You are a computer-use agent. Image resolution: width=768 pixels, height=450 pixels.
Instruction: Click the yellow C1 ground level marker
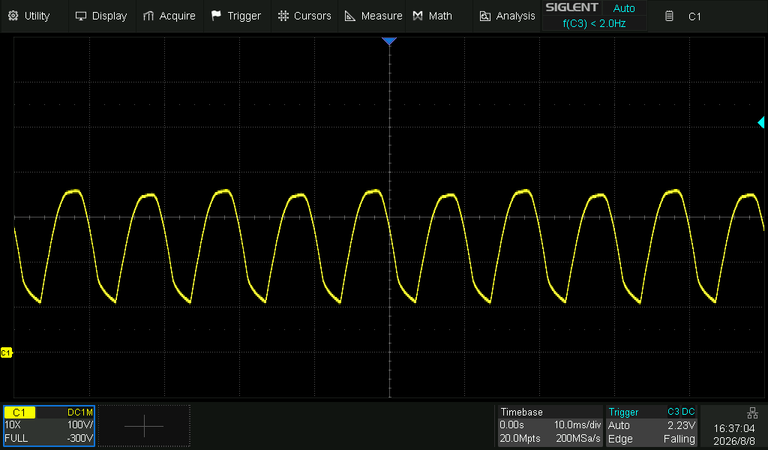(x=6, y=353)
